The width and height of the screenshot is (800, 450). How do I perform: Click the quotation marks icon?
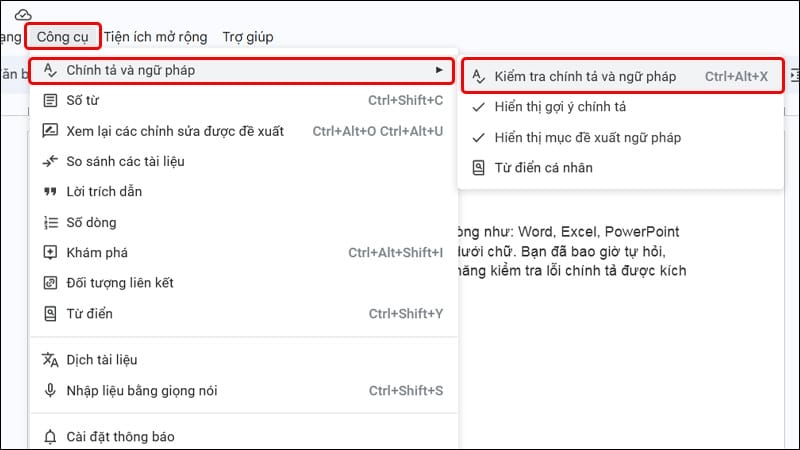click(x=50, y=192)
